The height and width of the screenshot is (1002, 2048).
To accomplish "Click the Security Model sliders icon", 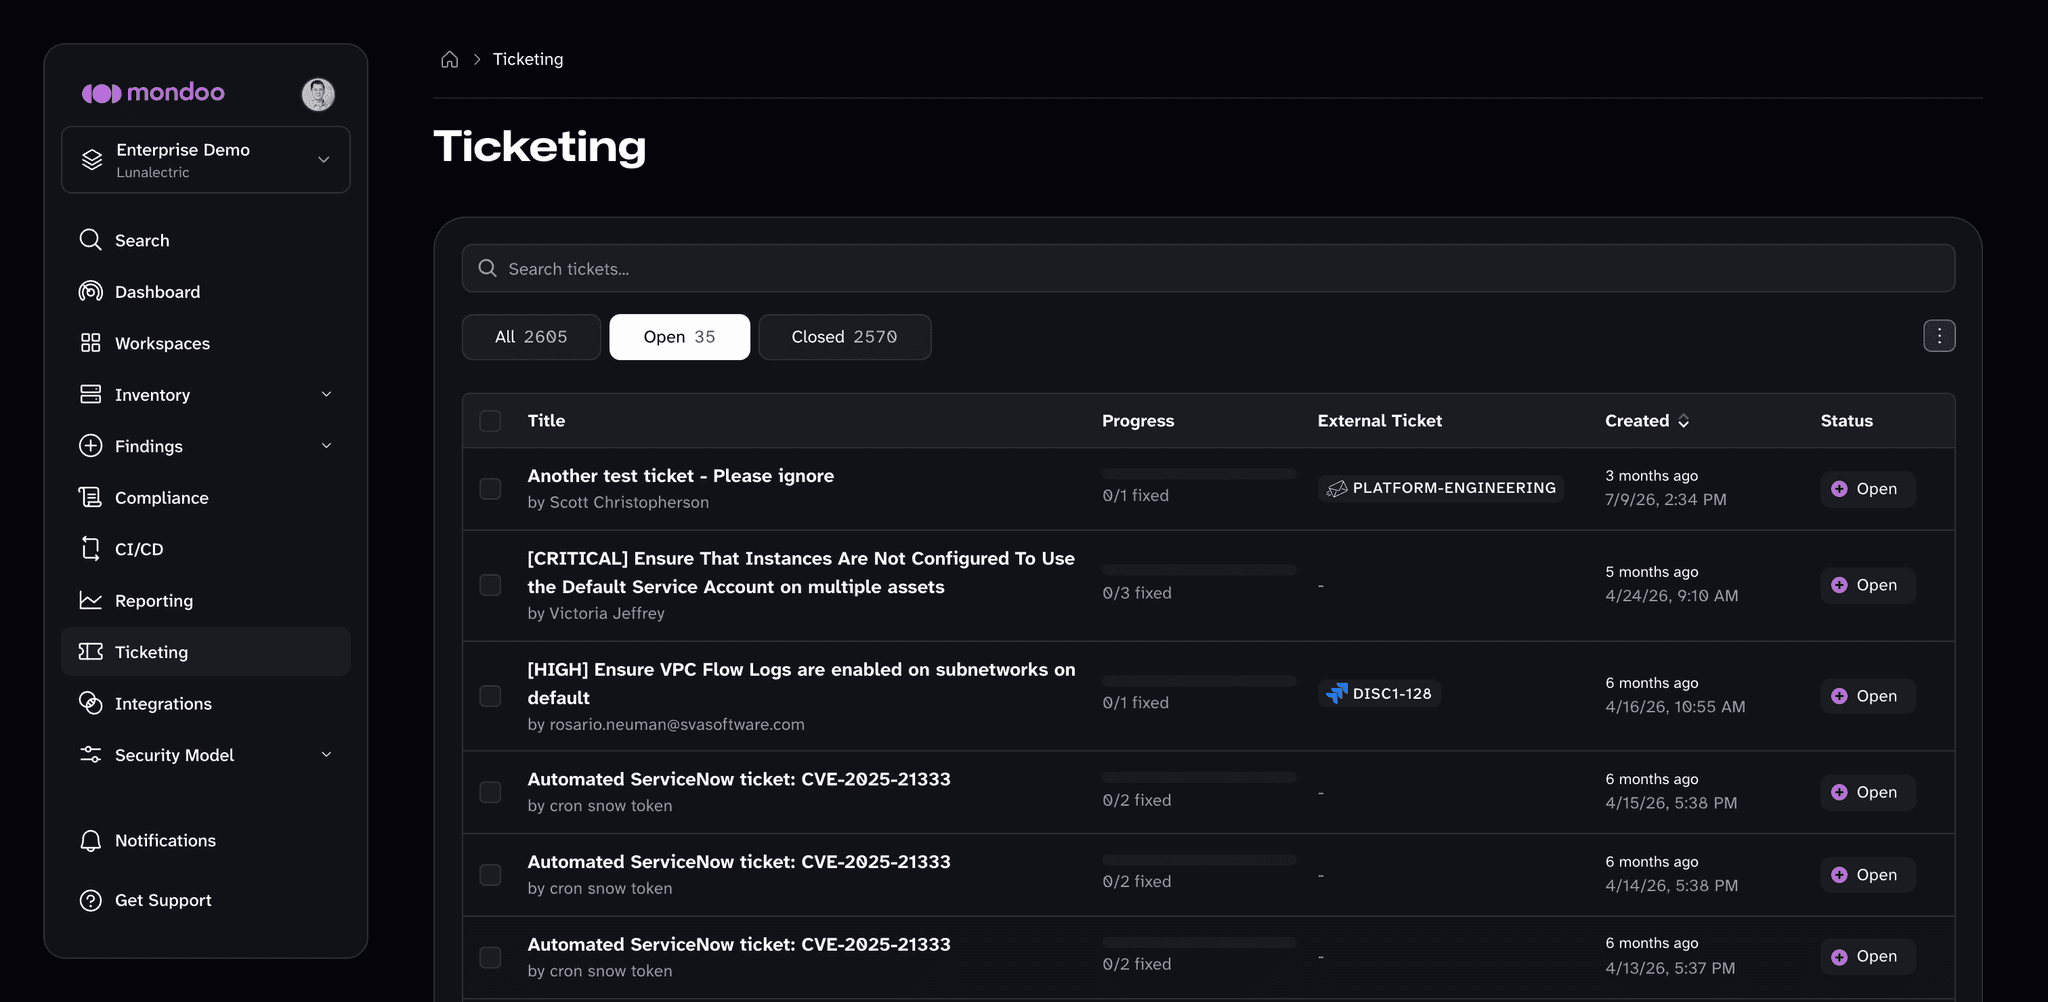I will (90, 755).
